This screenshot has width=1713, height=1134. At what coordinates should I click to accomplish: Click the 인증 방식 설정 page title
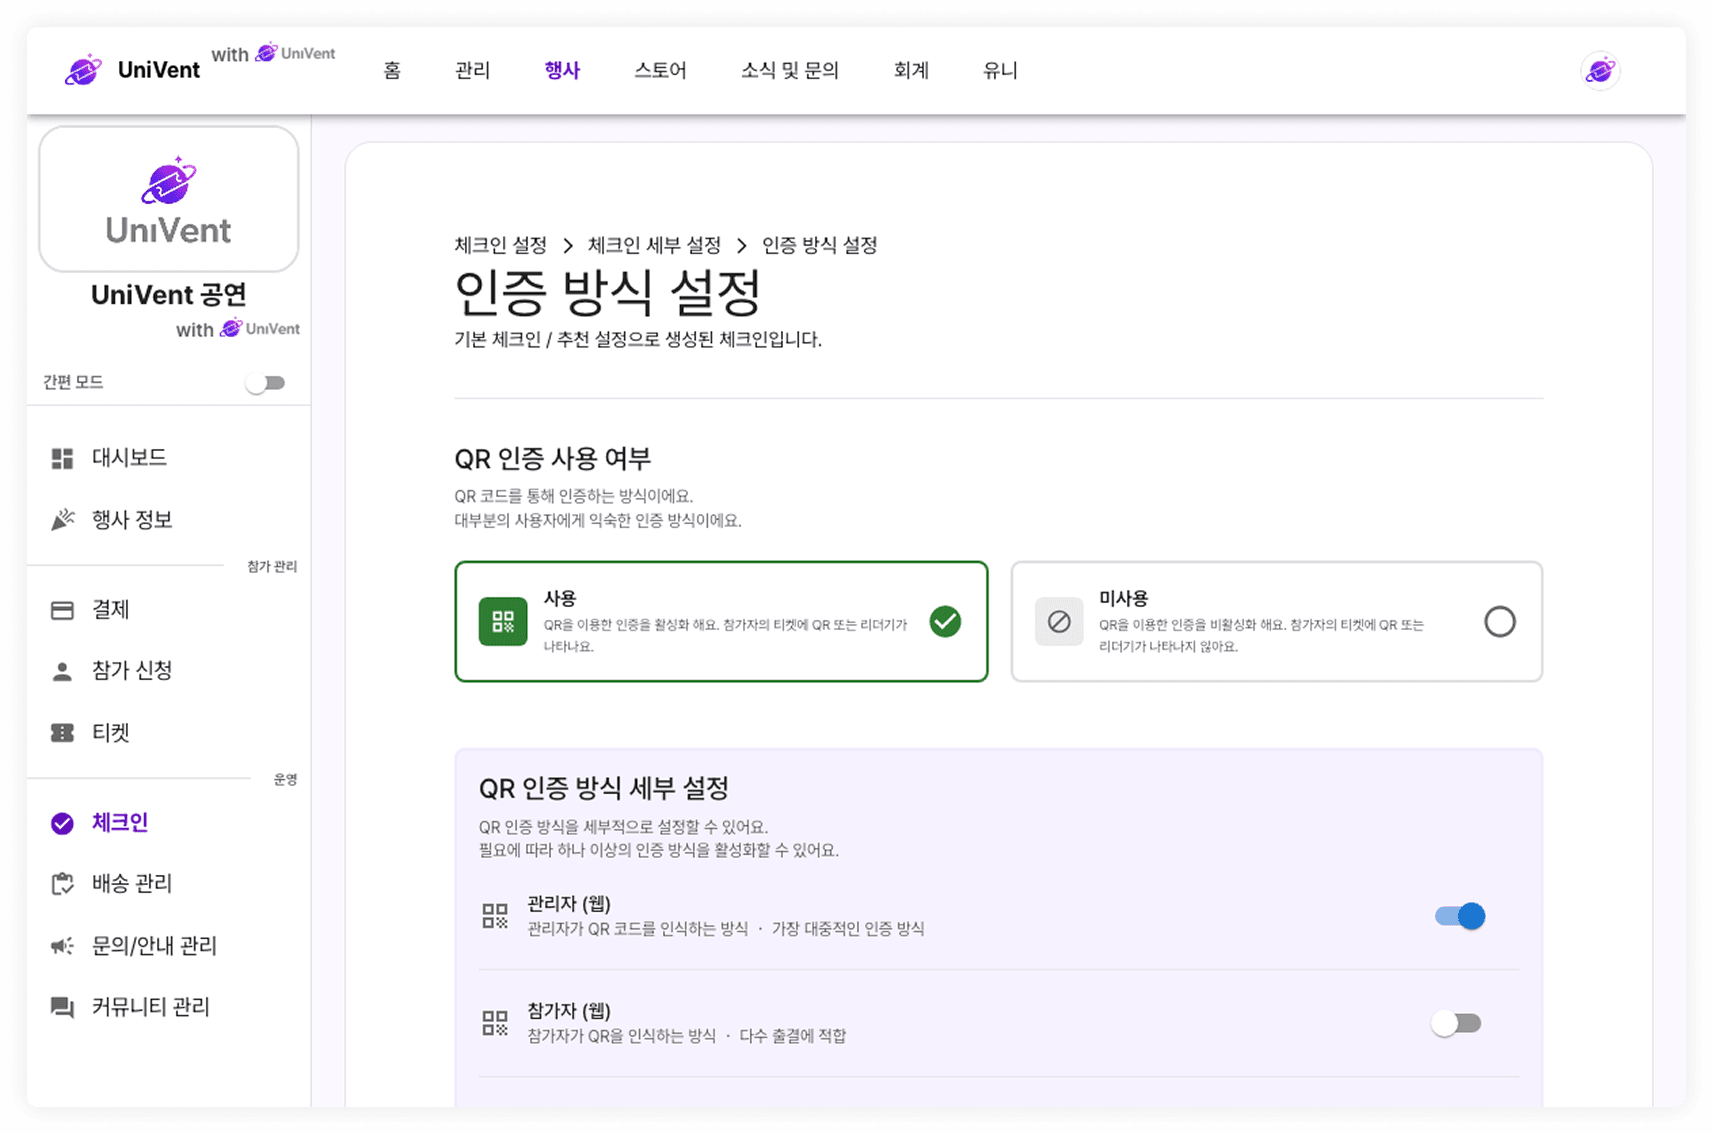(608, 293)
